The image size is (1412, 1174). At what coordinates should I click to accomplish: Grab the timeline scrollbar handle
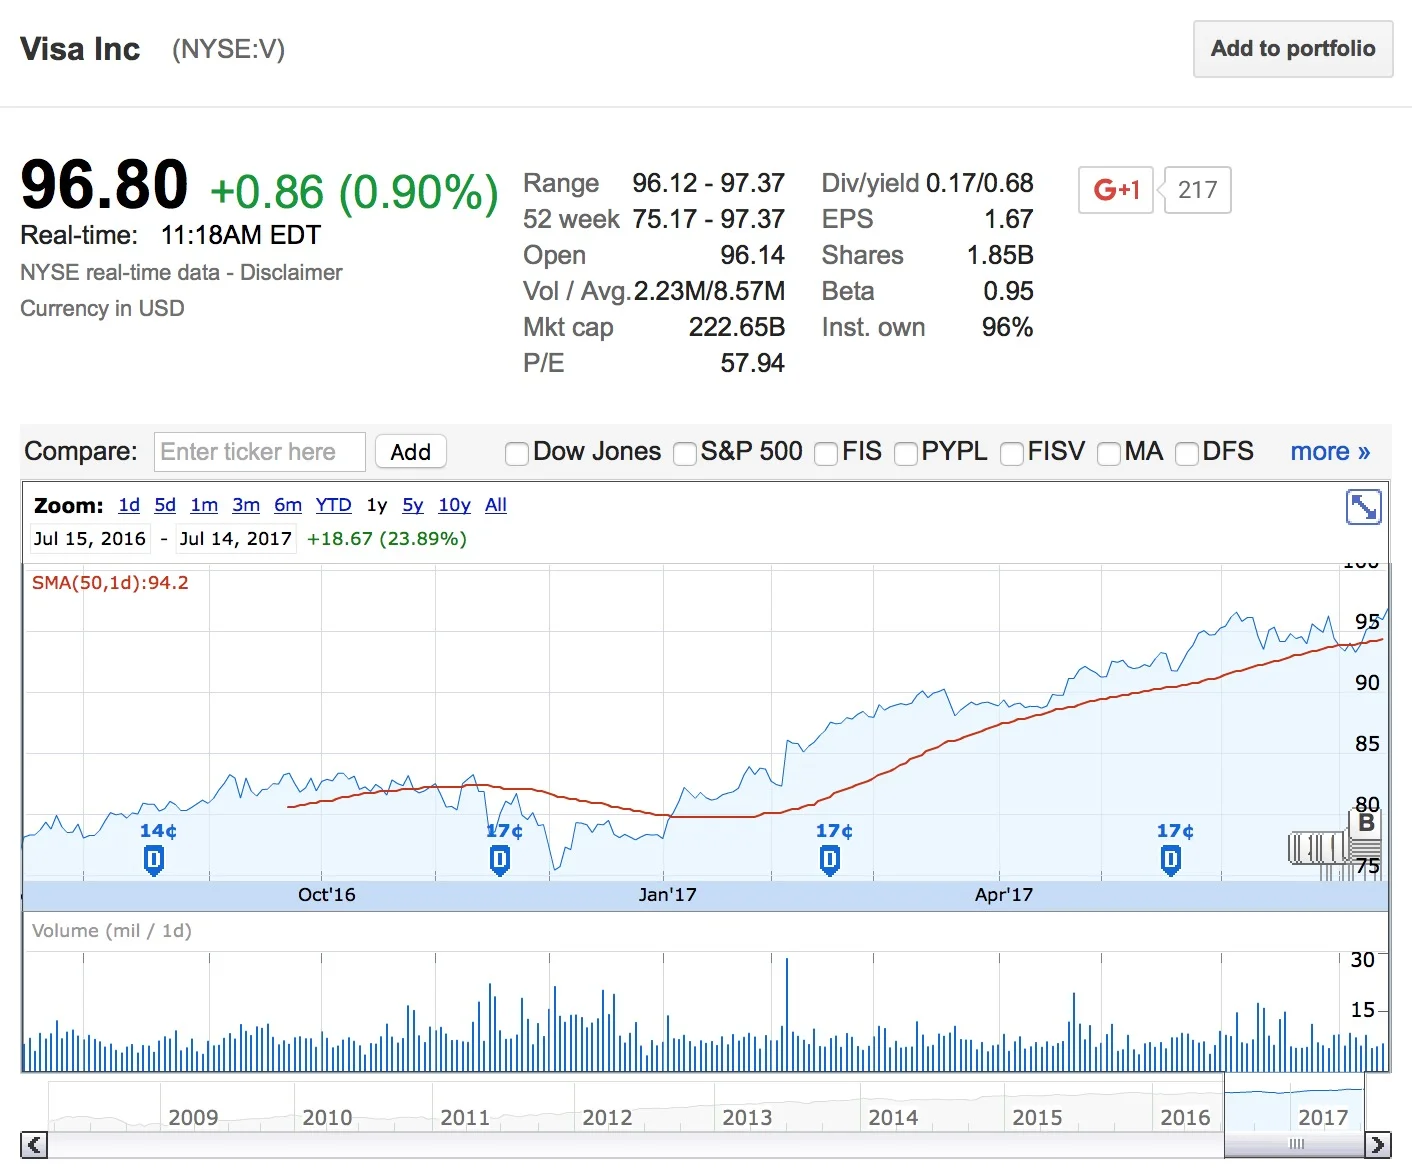tap(1296, 1145)
